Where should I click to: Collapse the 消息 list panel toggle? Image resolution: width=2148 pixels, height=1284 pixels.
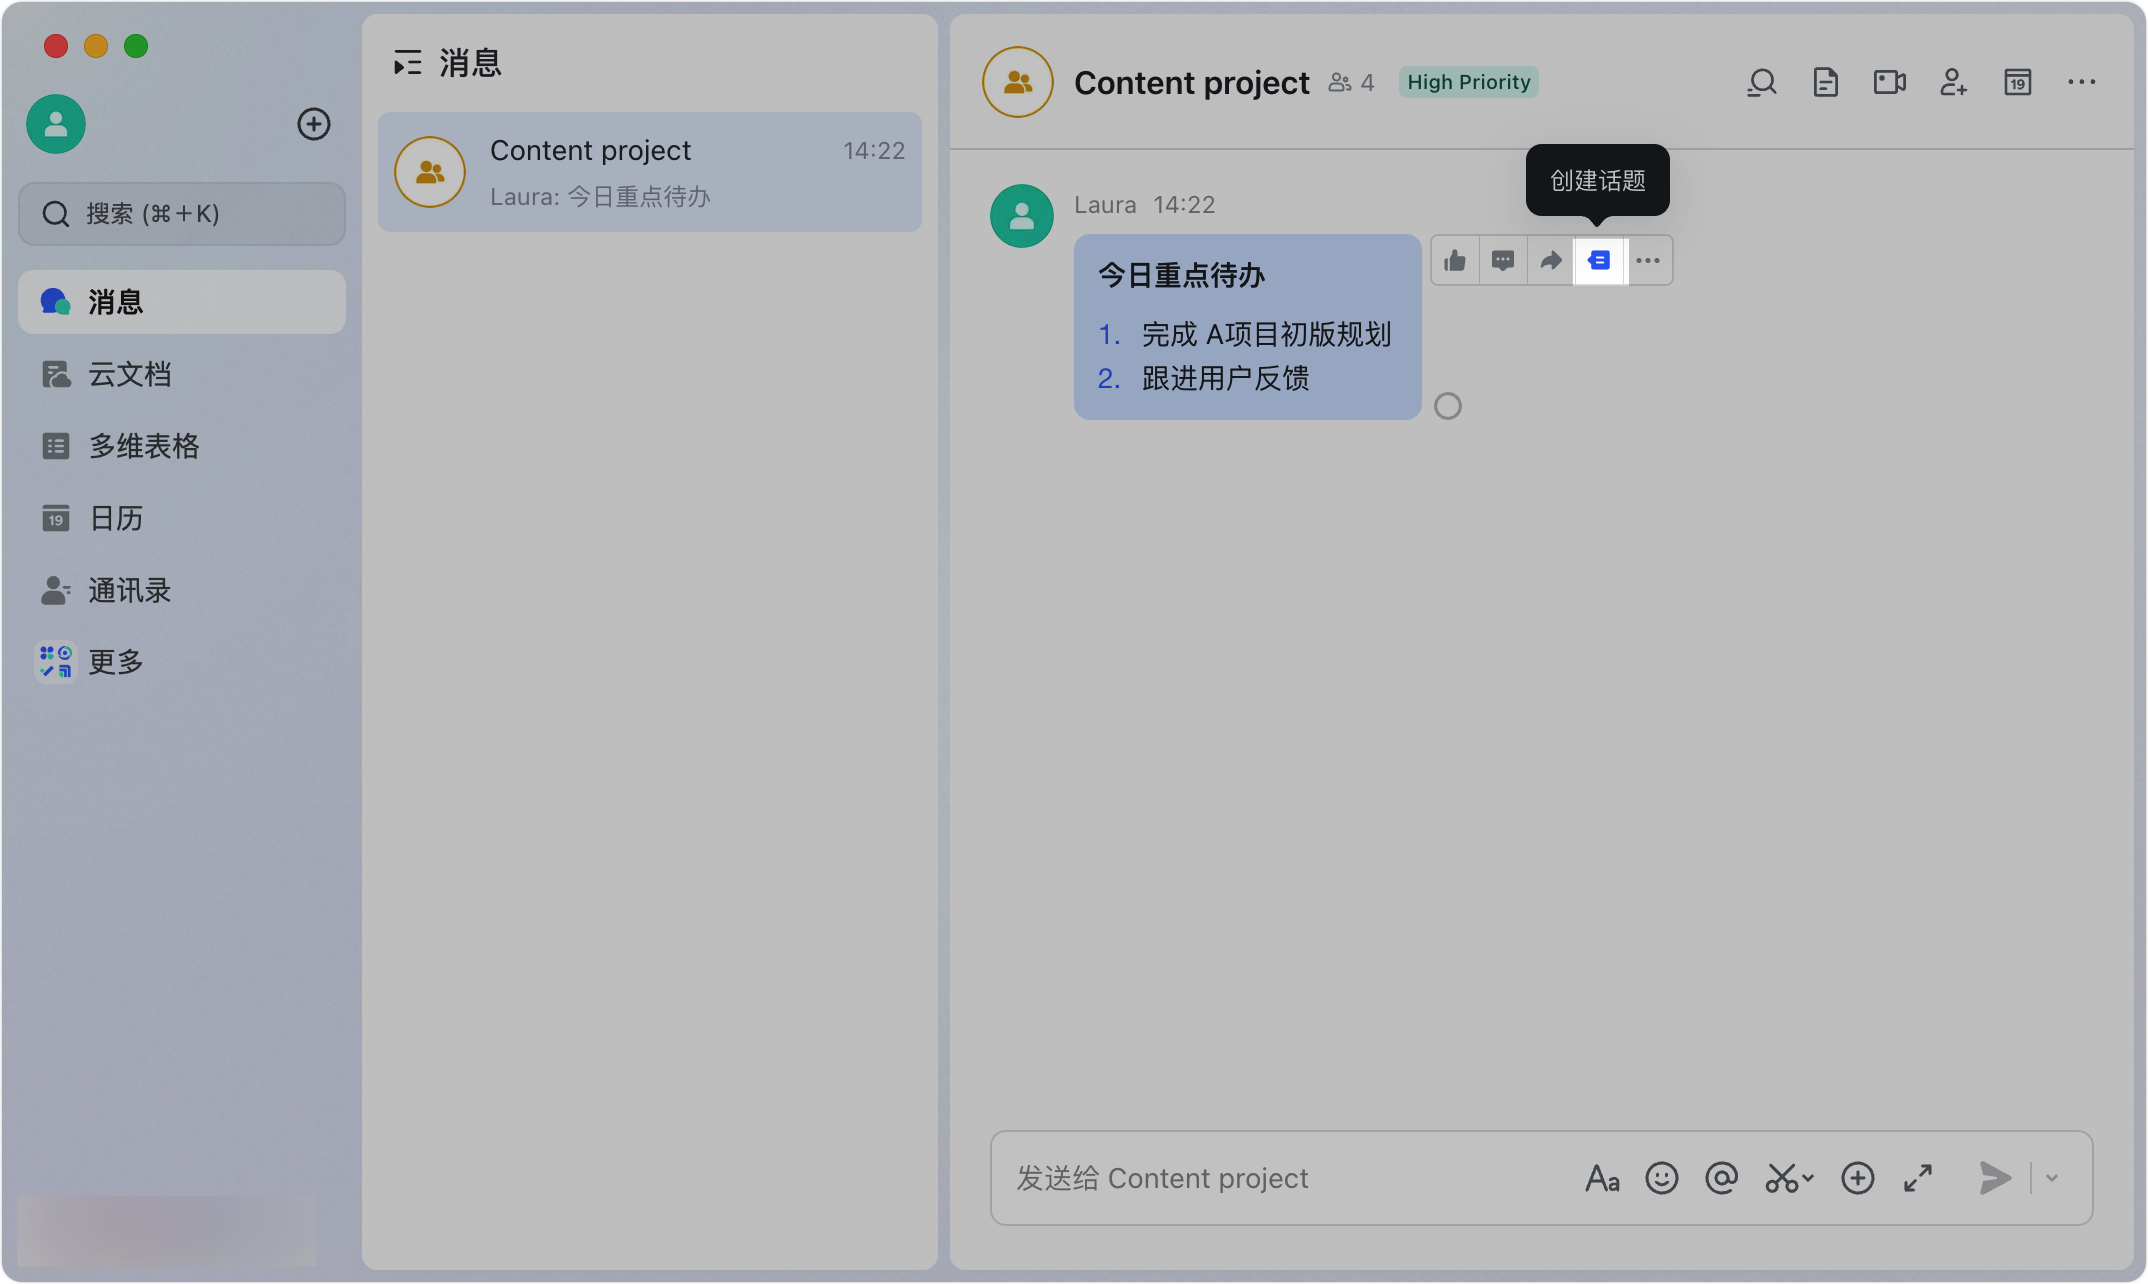tap(407, 63)
